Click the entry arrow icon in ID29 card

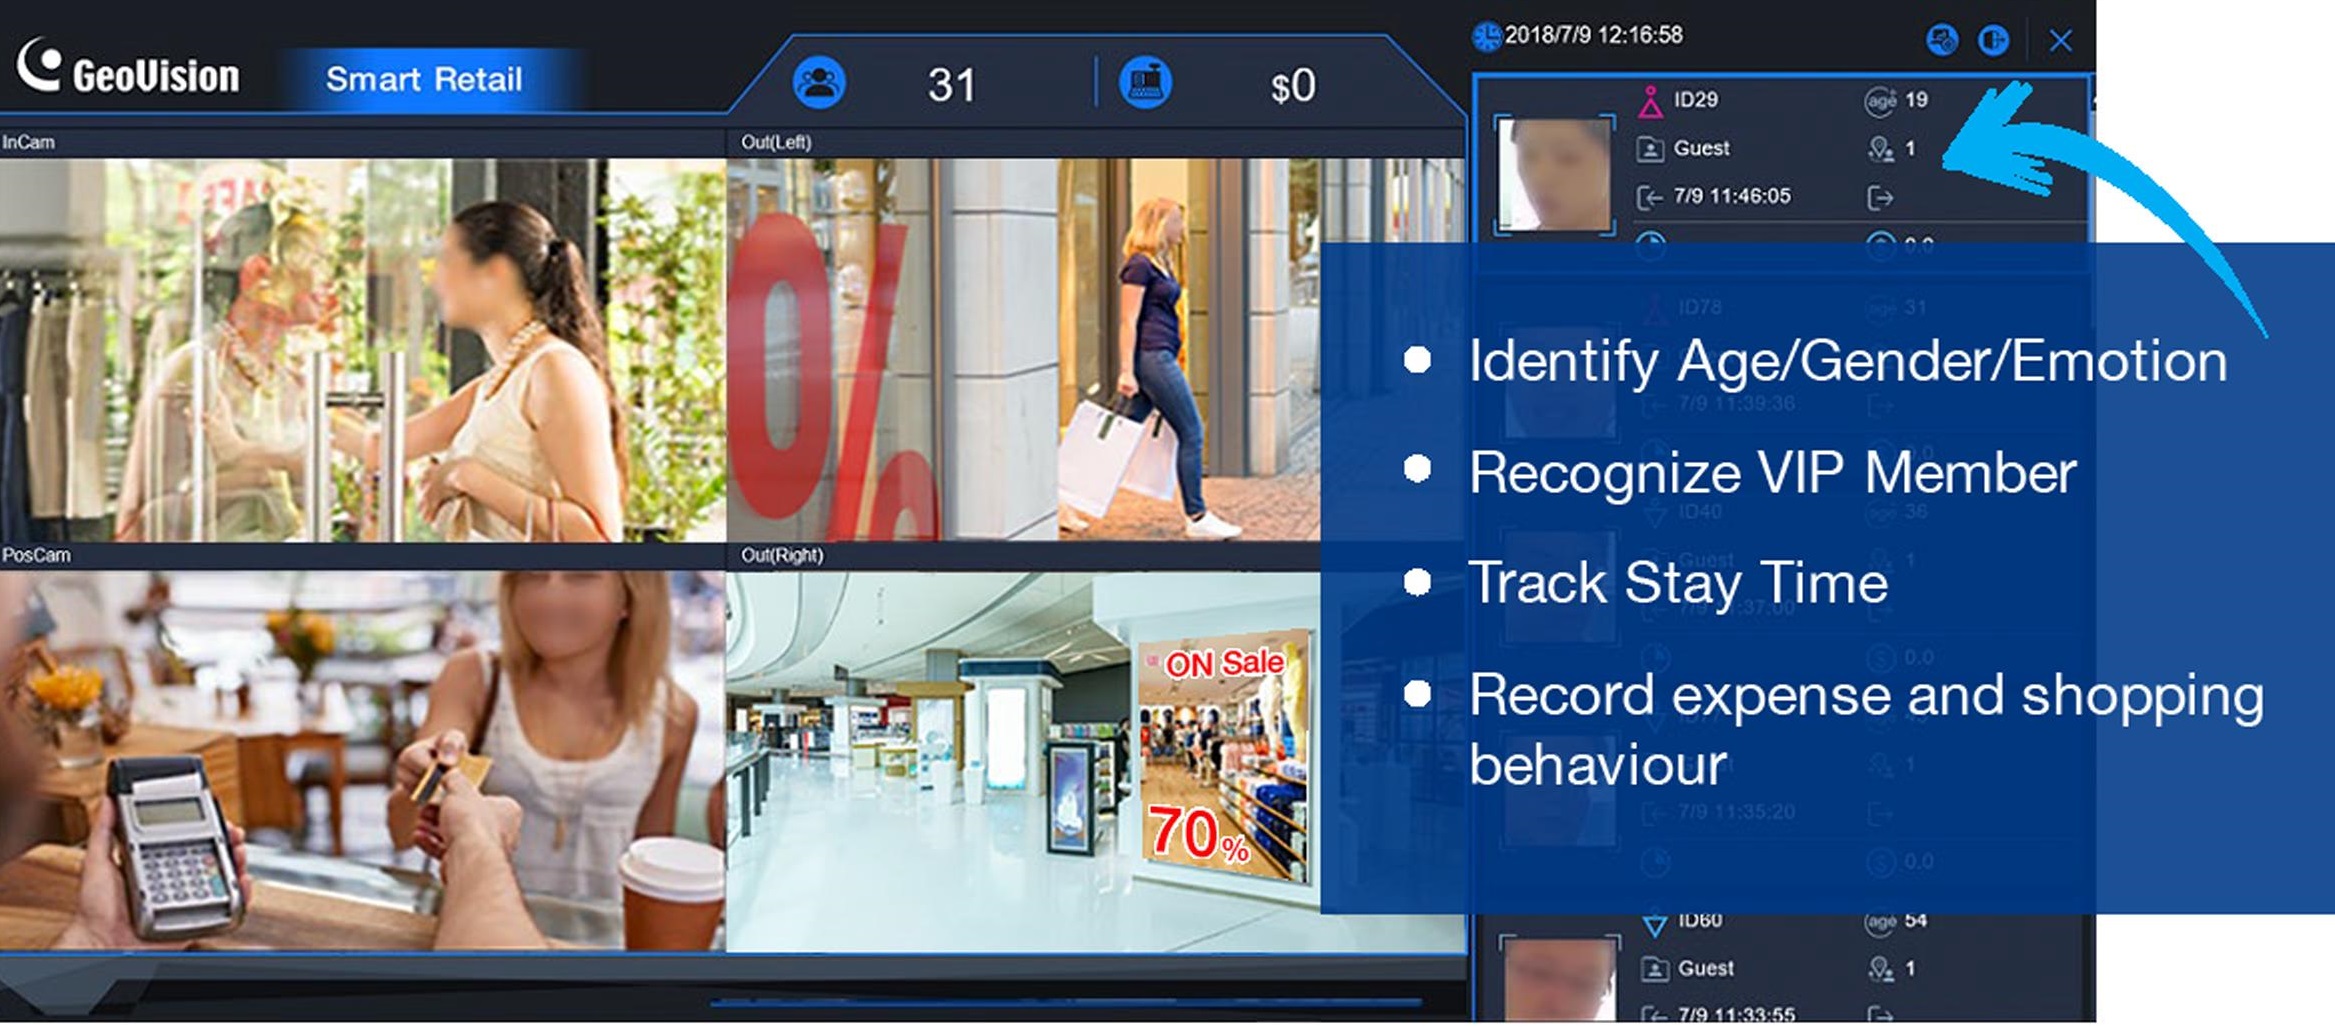pyautogui.click(x=1649, y=197)
